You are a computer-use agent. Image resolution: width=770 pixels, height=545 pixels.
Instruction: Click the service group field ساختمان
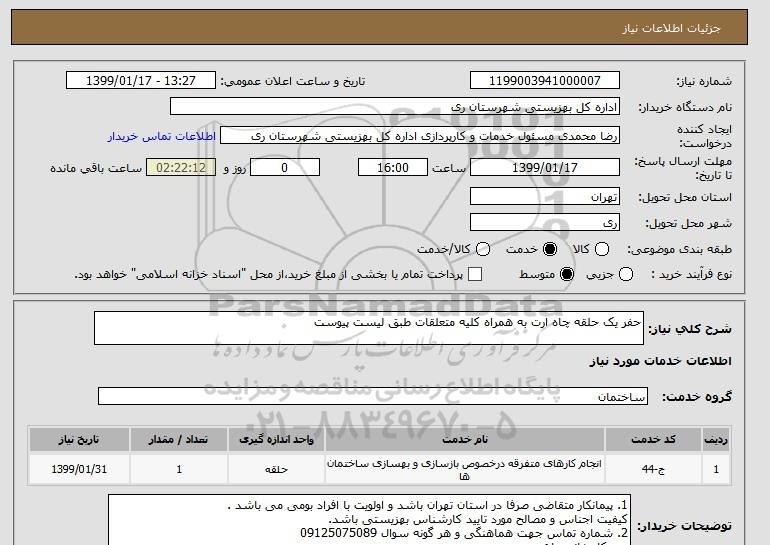[373, 396]
